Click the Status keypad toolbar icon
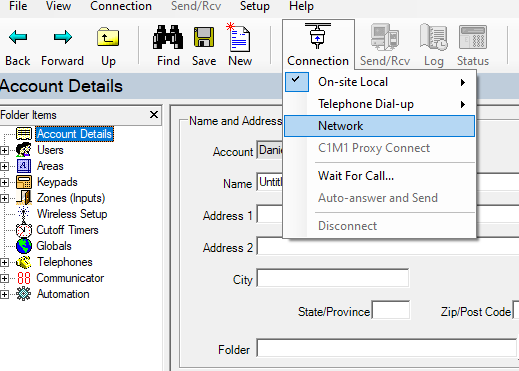 pyautogui.click(x=473, y=37)
